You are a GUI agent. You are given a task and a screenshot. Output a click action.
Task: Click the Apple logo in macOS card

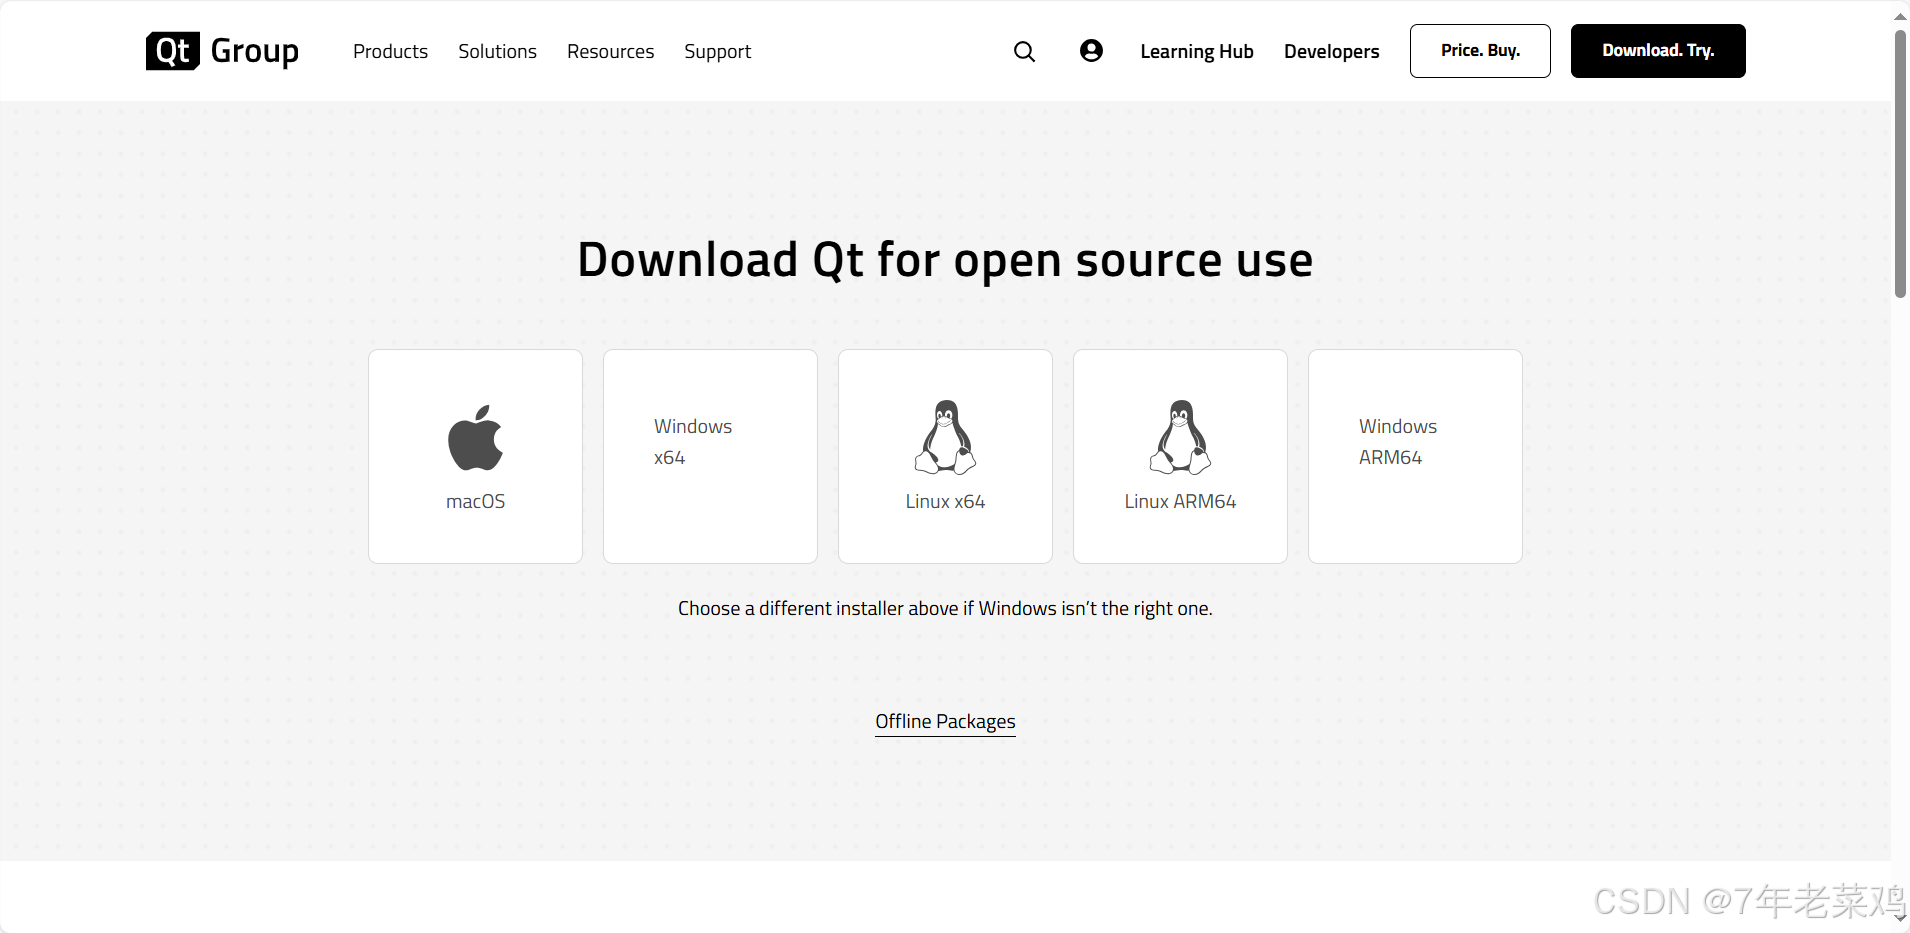pyautogui.click(x=475, y=438)
